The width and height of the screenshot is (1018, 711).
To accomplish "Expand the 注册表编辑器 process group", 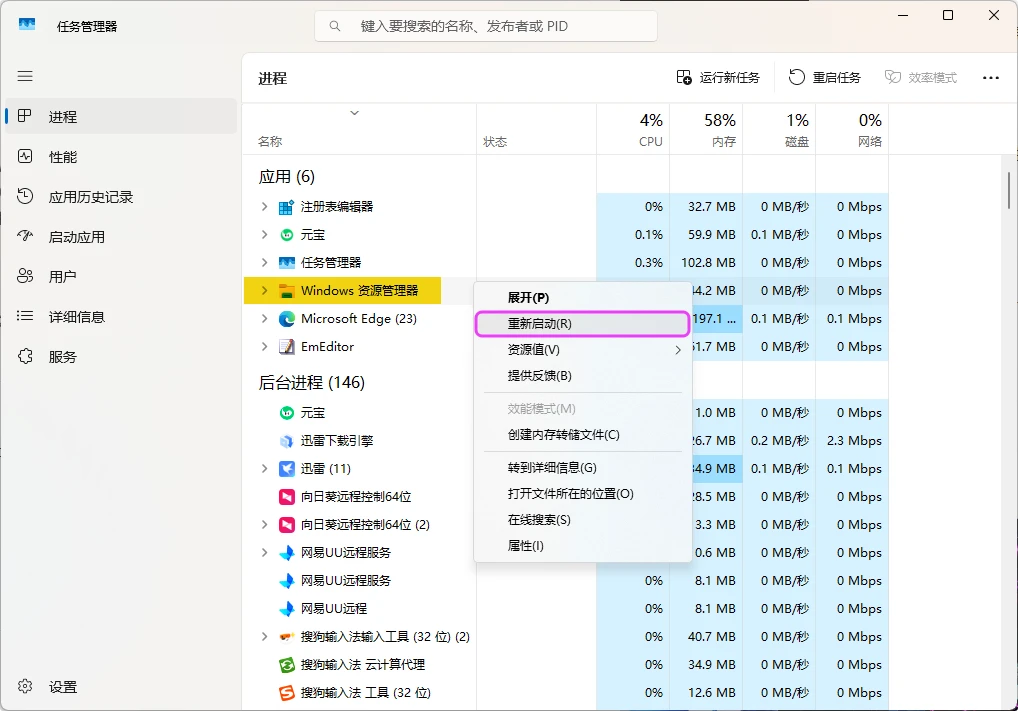I will click(x=264, y=206).
